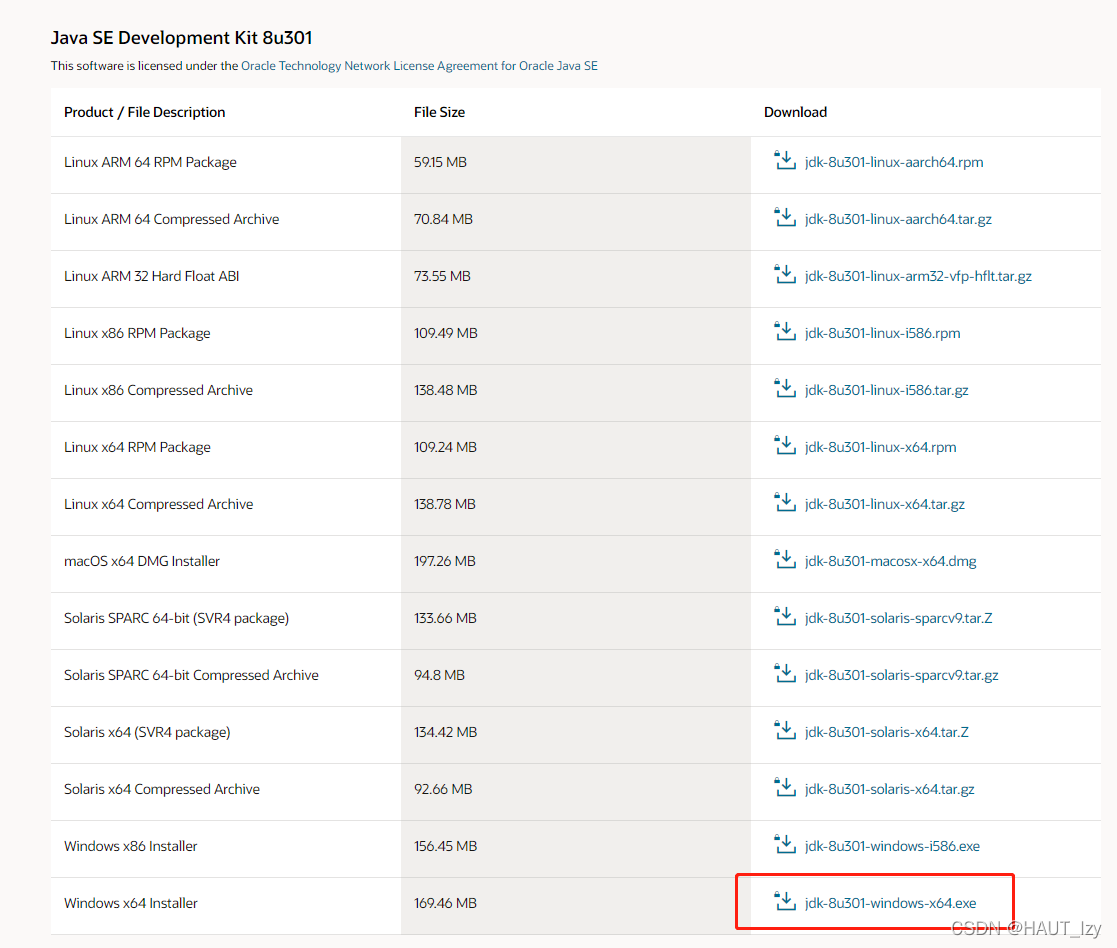This screenshot has height=948, width=1117.
Task: Download jdk-8u301-linux-i586.tar.gz link
Action: pyautogui.click(x=887, y=390)
